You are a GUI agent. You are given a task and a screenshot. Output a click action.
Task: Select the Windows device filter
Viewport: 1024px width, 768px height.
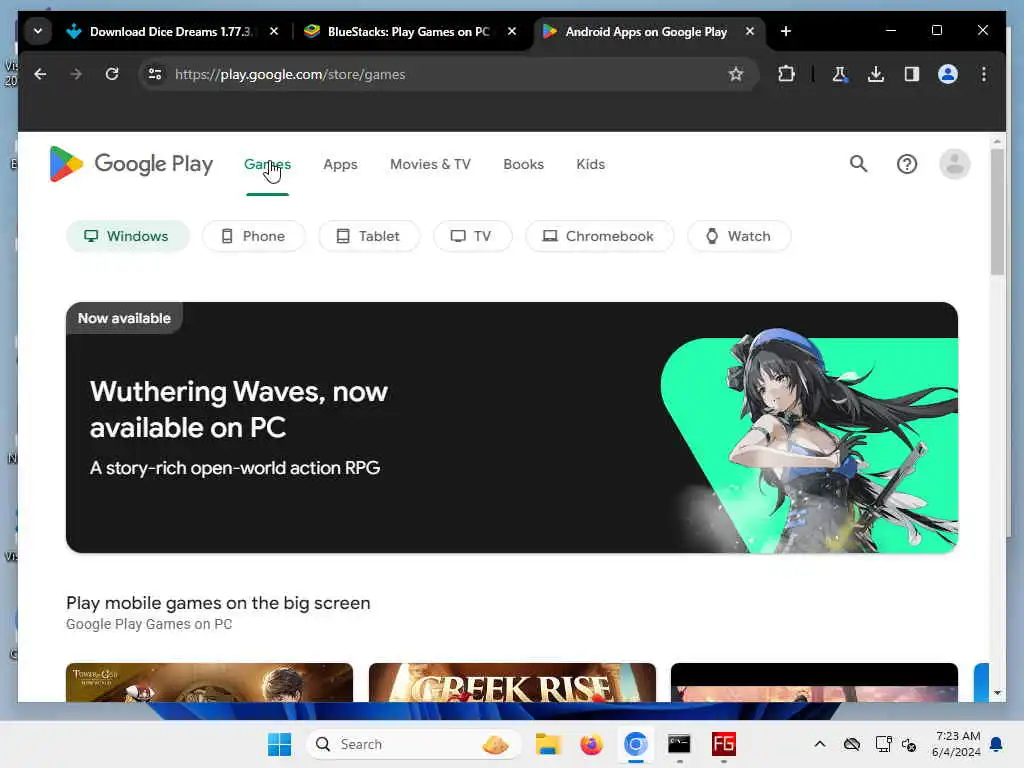click(127, 236)
